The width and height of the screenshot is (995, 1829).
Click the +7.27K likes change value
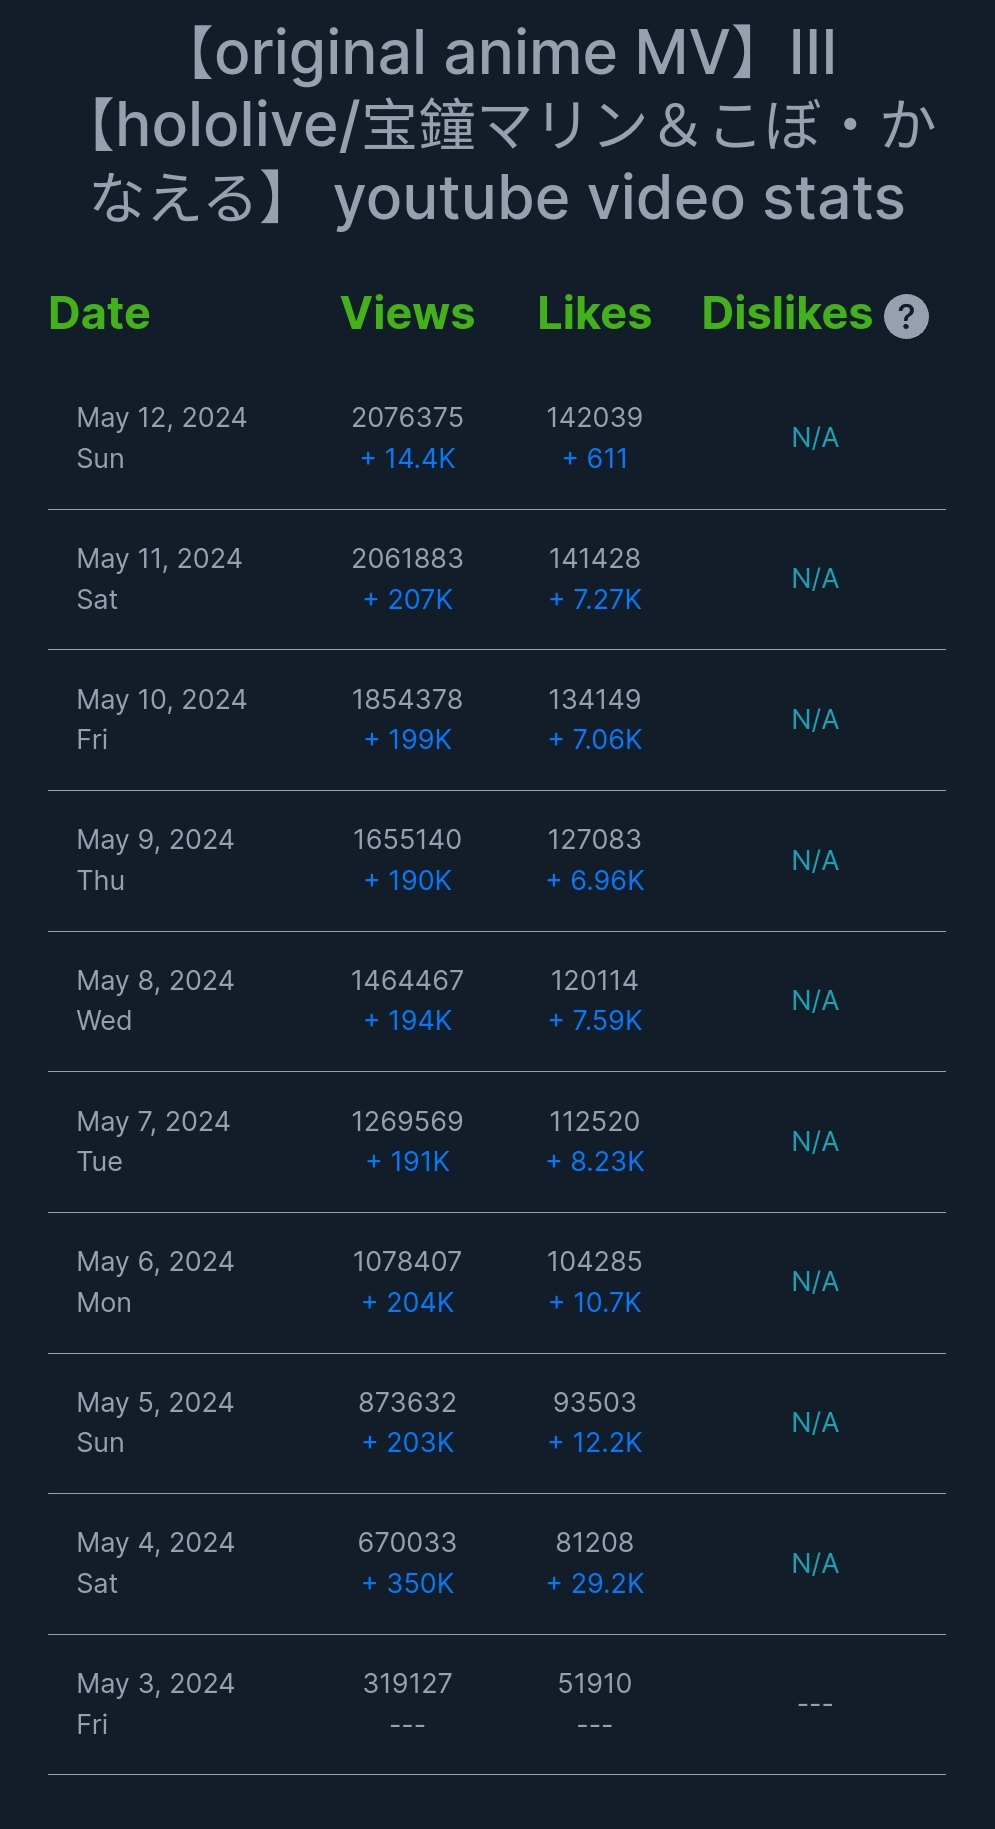595,600
